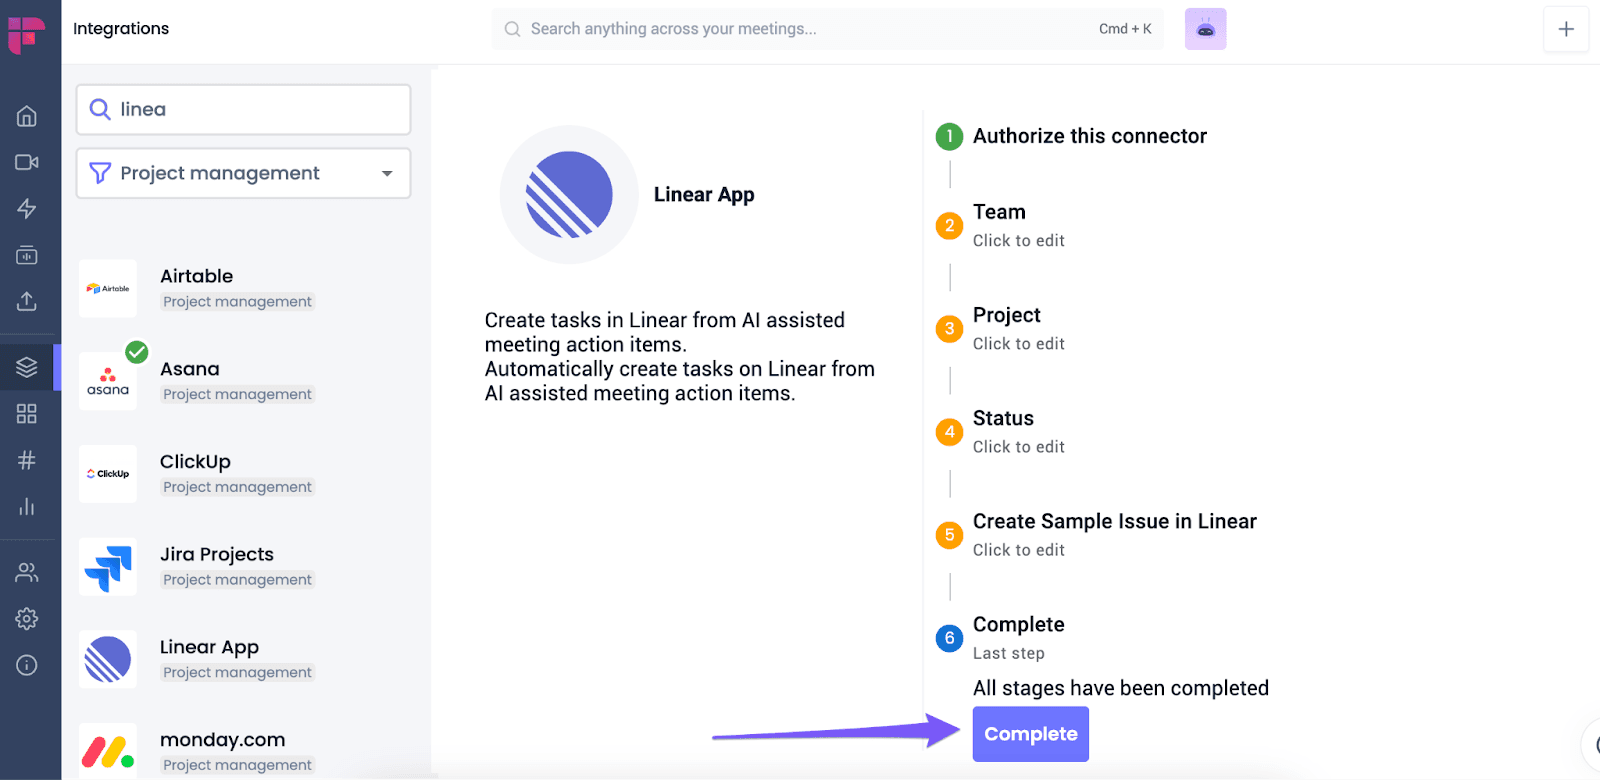Select Asana integration name
Viewport: 1600px width, 780px height.
(190, 369)
